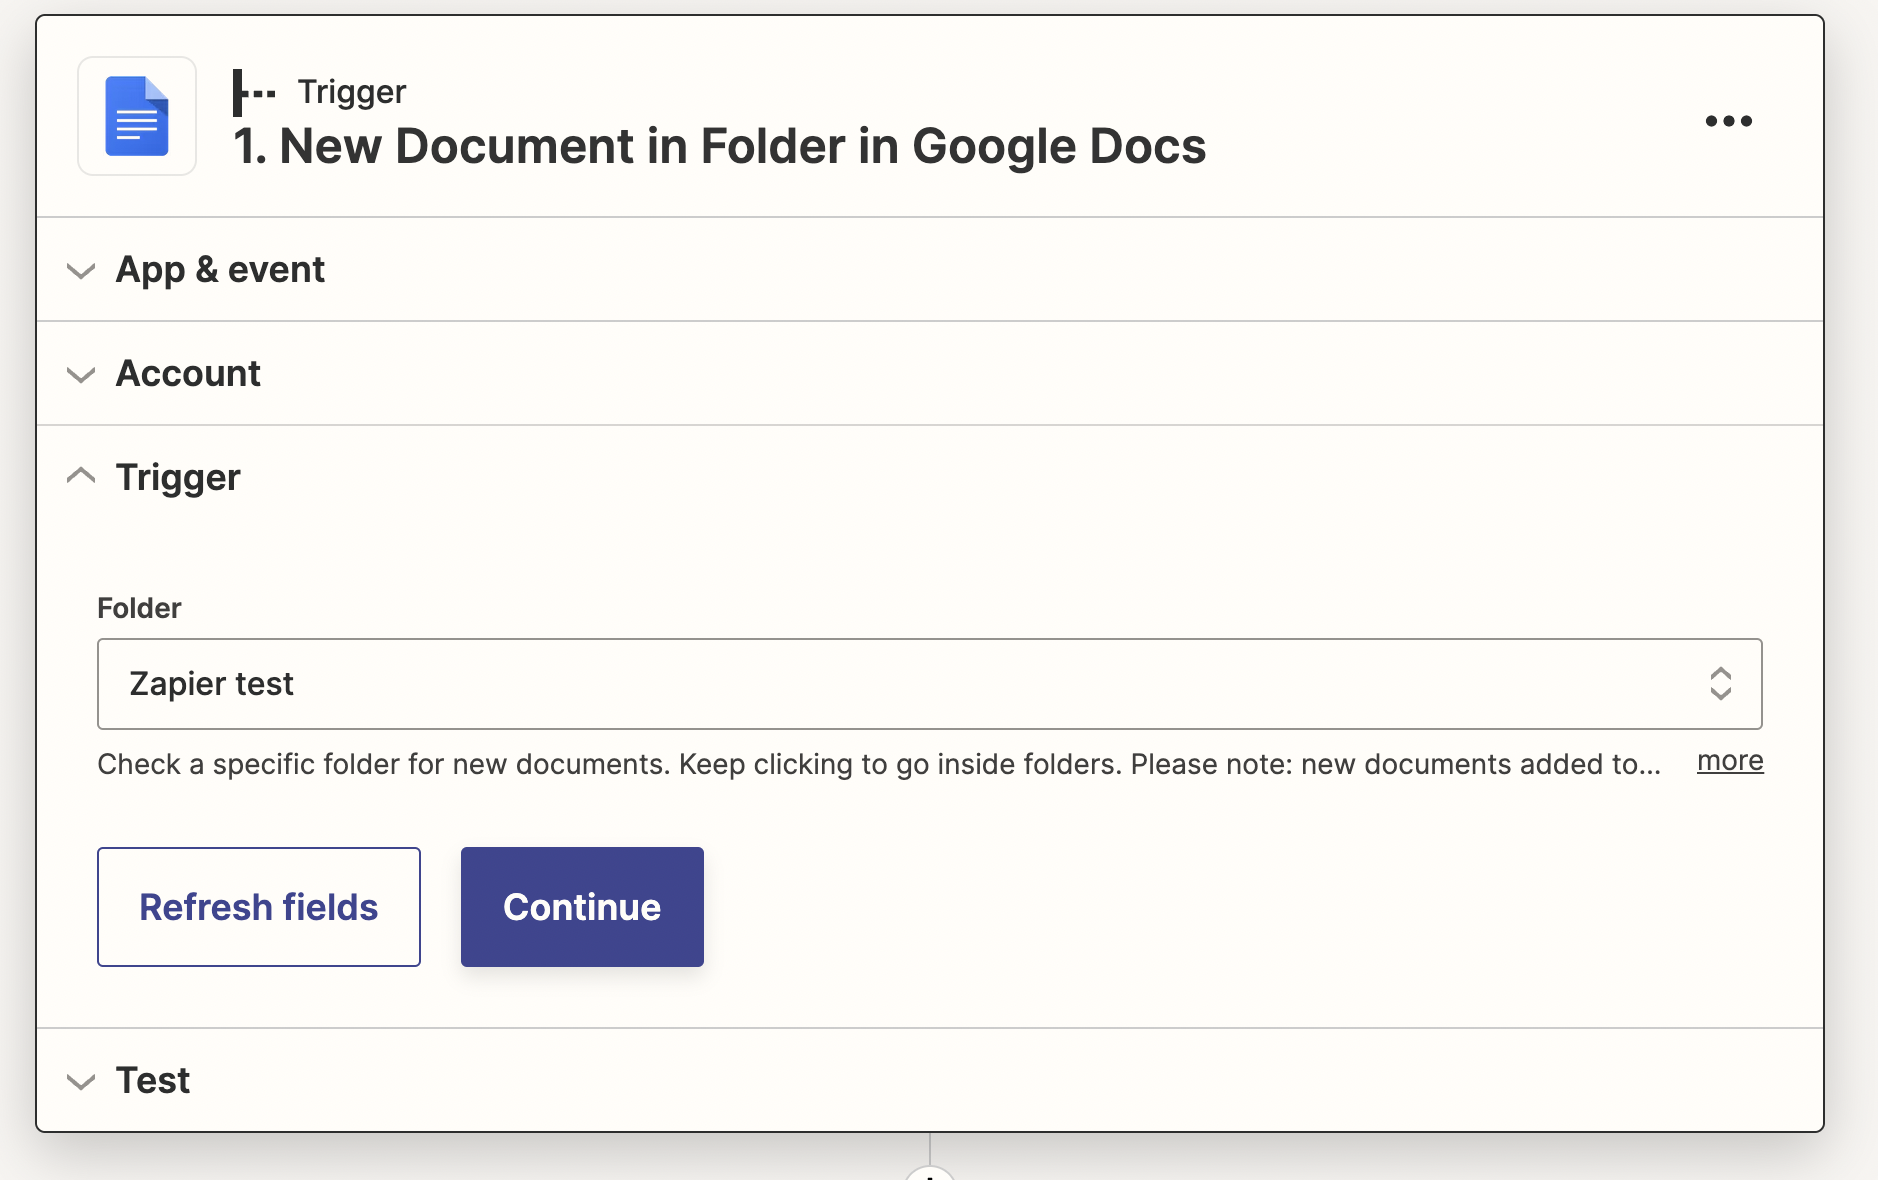The height and width of the screenshot is (1180, 1878).
Task: Click the more link after the helper text
Action: pos(1730,762)
